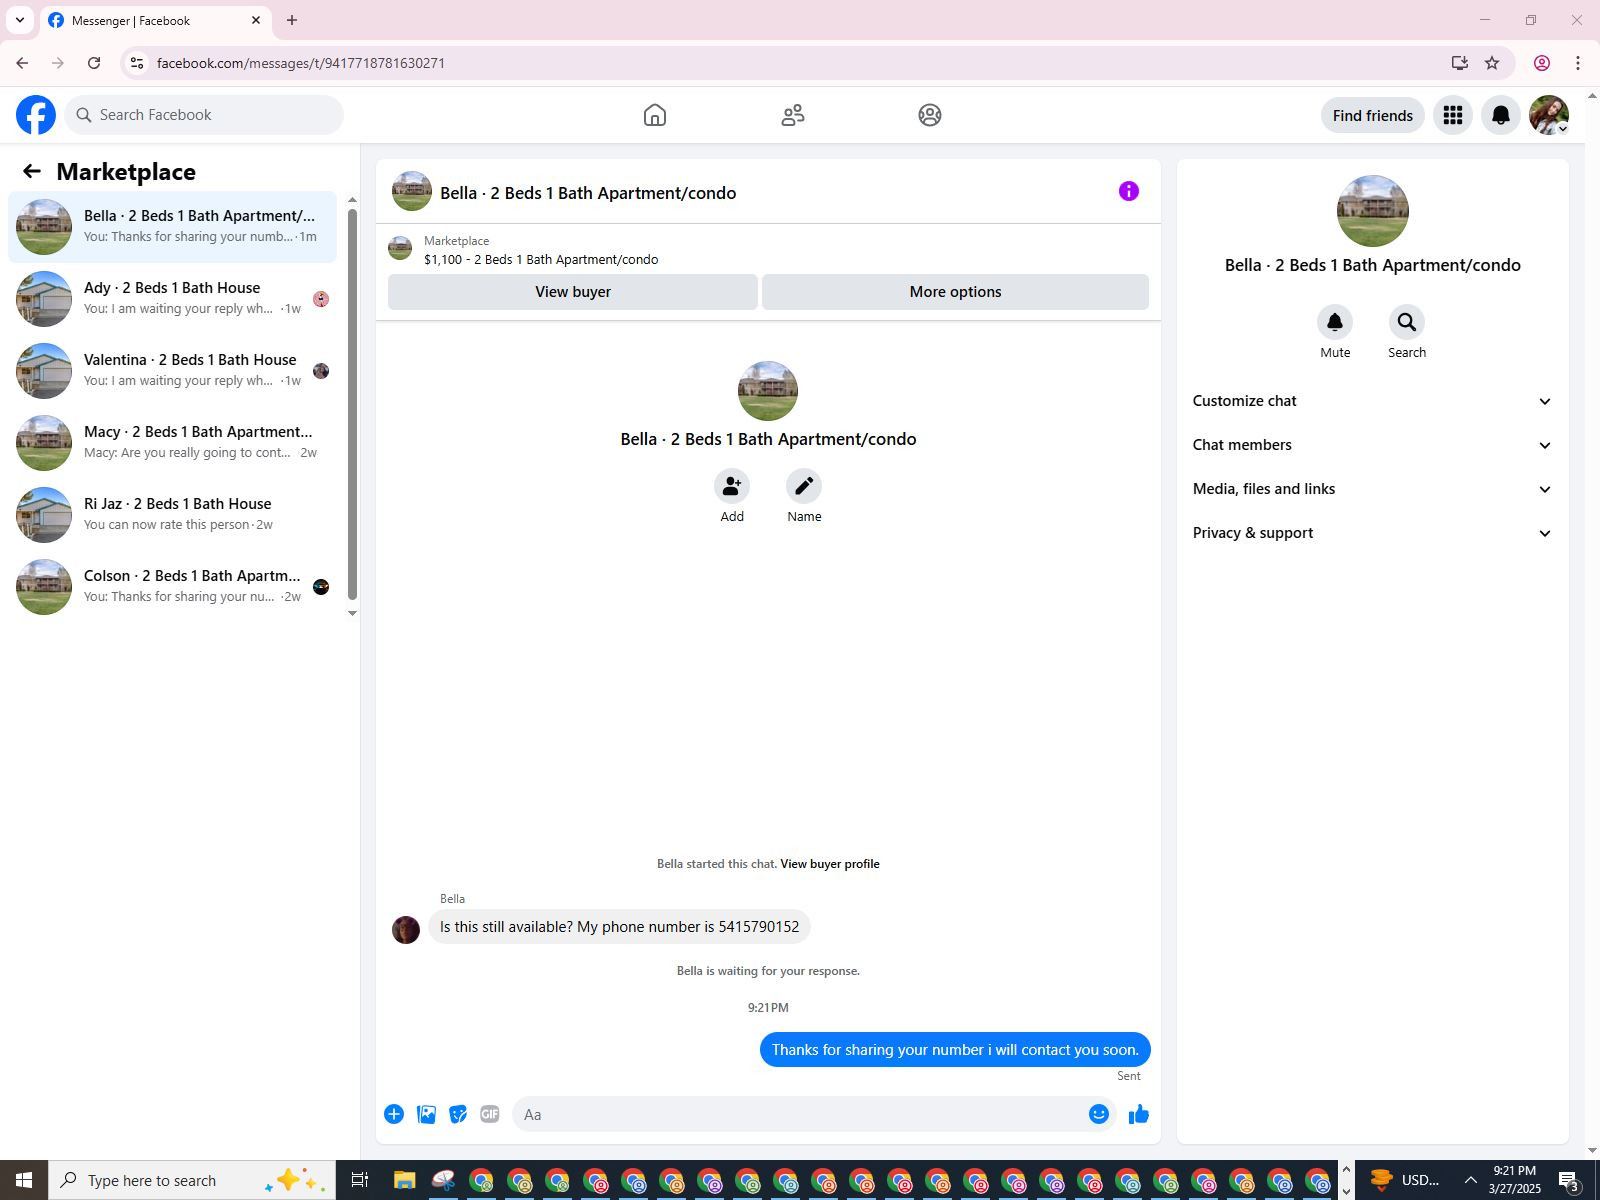Click the Add people icon
Screen dimensions: 1600x1200
pyautogui.click(x=732, y=486)
